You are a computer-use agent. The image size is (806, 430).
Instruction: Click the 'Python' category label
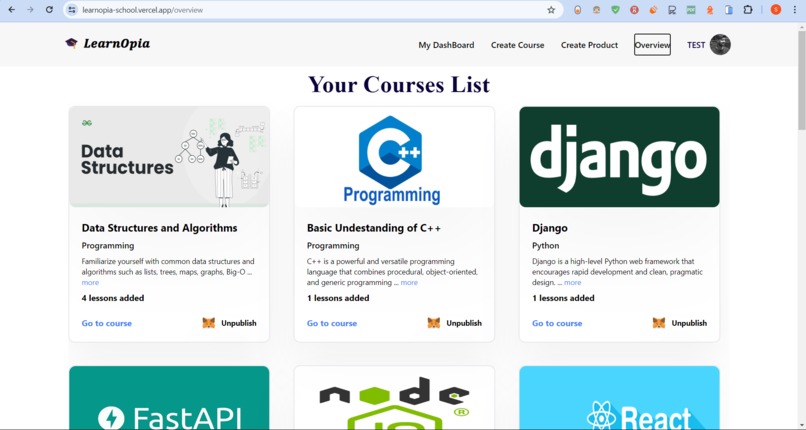(545, 246)
